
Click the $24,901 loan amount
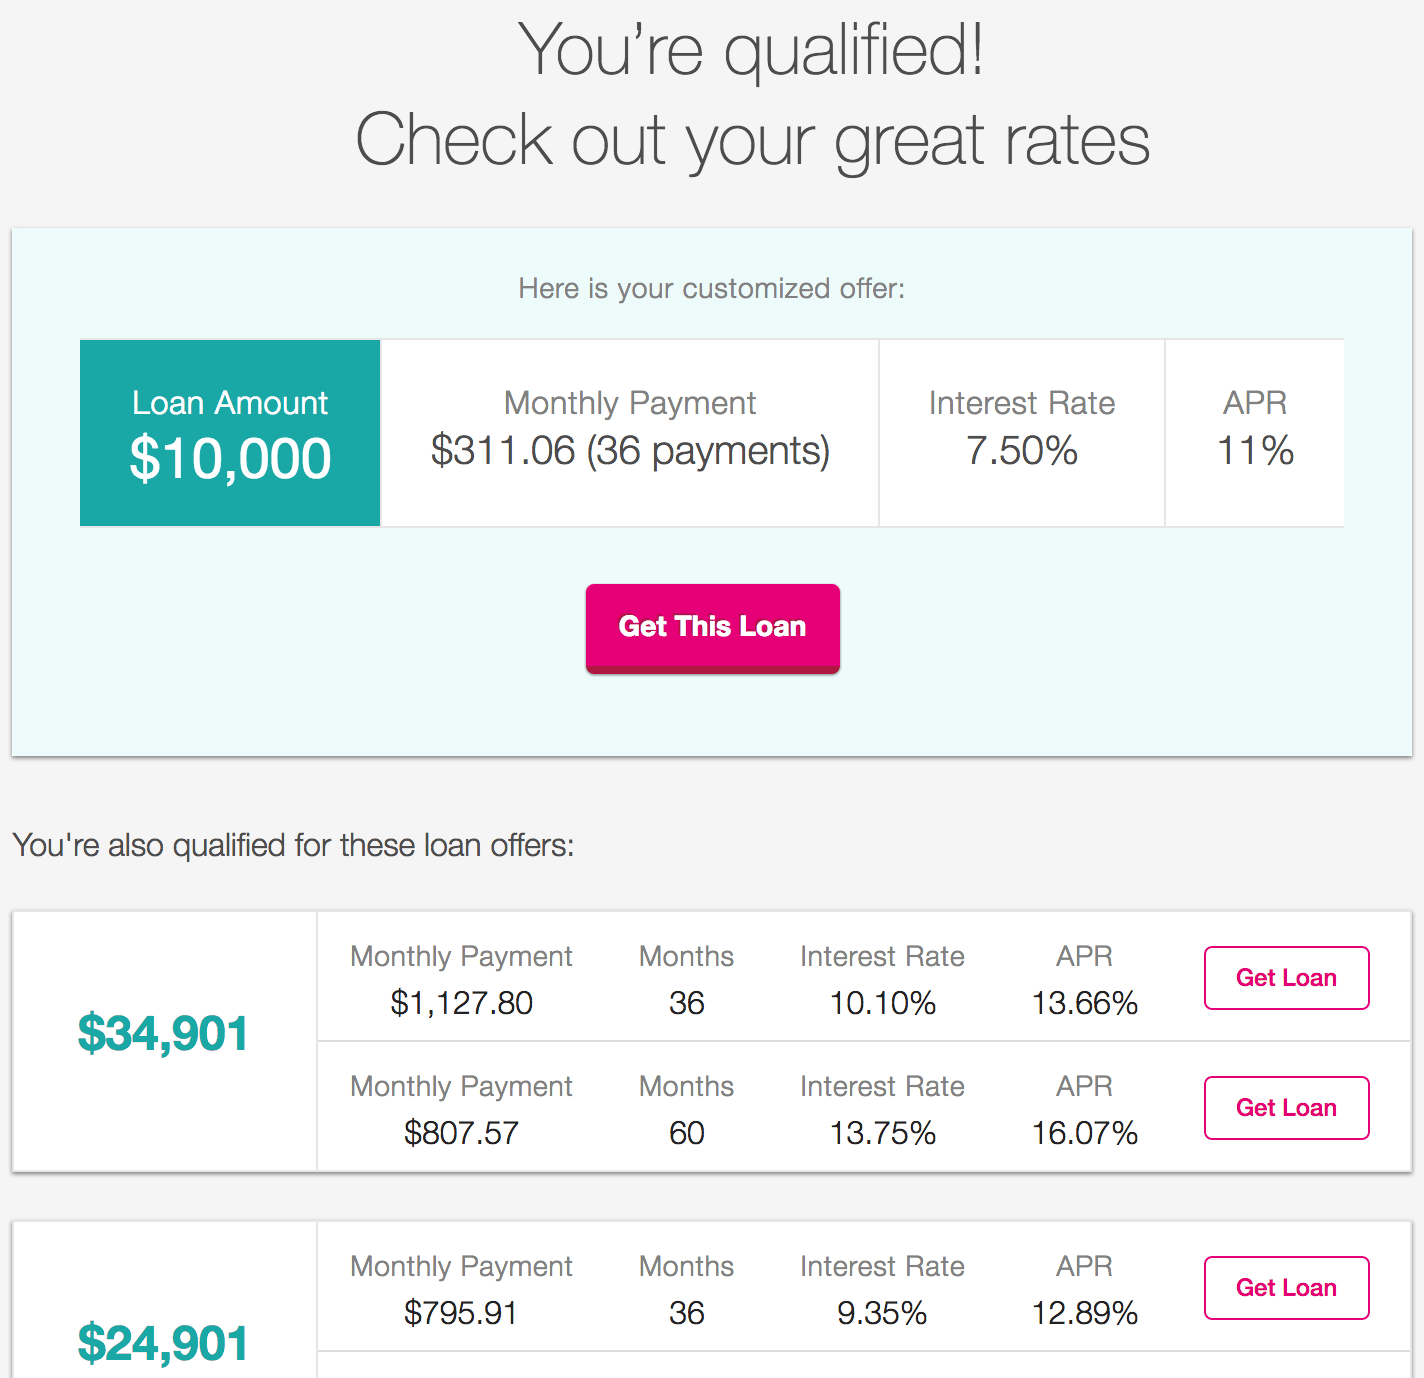[x=163, y=1343]
